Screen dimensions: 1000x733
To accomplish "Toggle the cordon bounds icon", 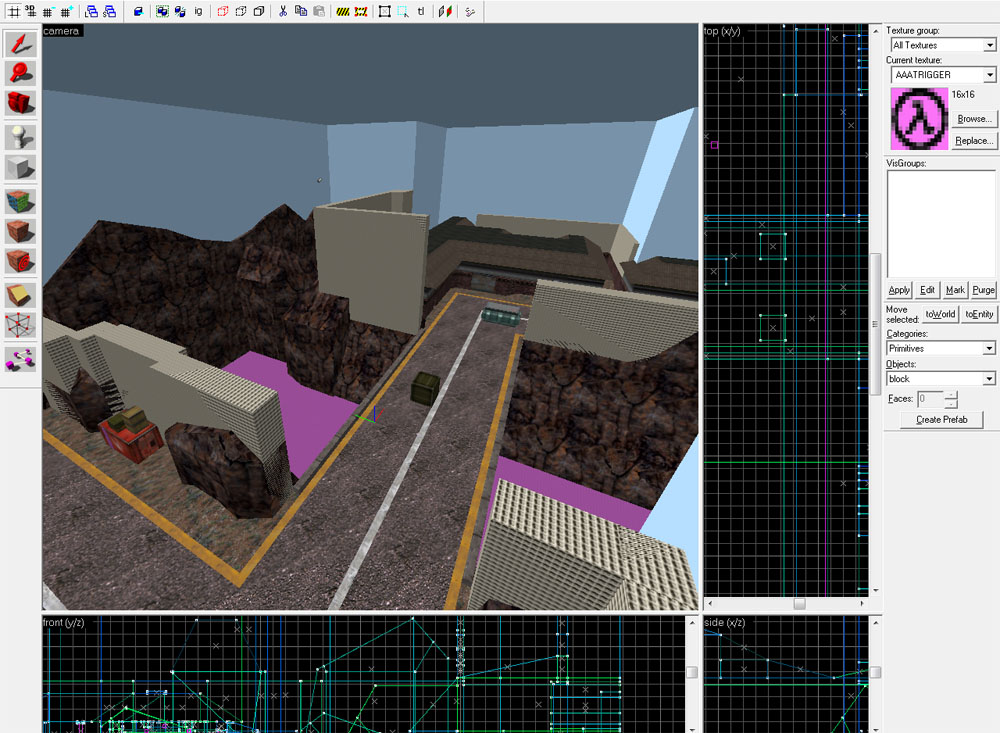I will pyautogui.click(x=343, y=11).
